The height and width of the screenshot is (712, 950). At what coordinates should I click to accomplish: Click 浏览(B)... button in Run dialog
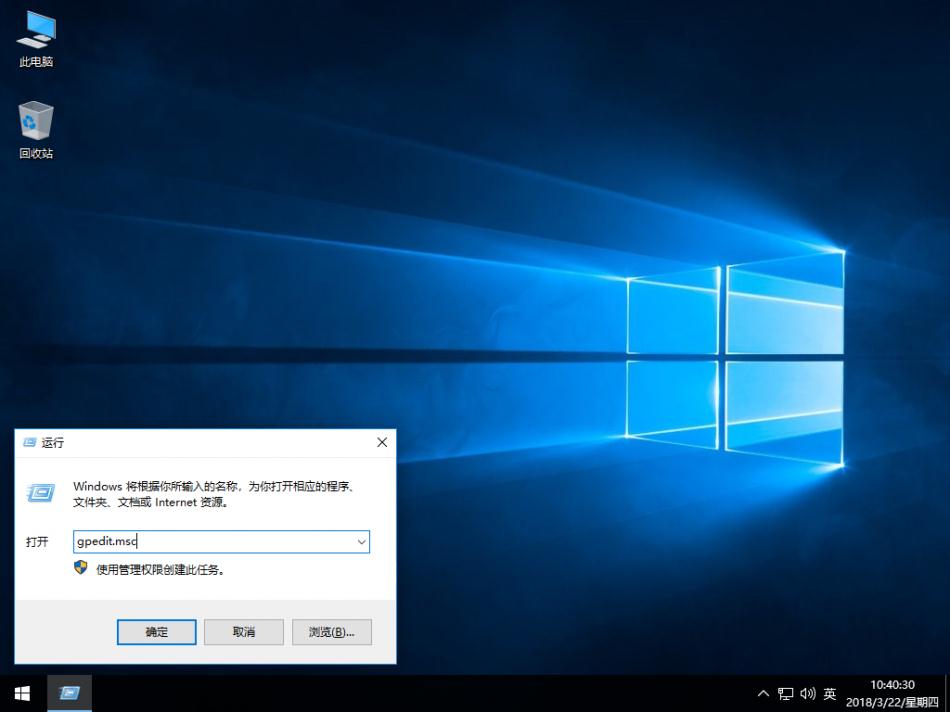pyautogui.click(x=331, y=632)
